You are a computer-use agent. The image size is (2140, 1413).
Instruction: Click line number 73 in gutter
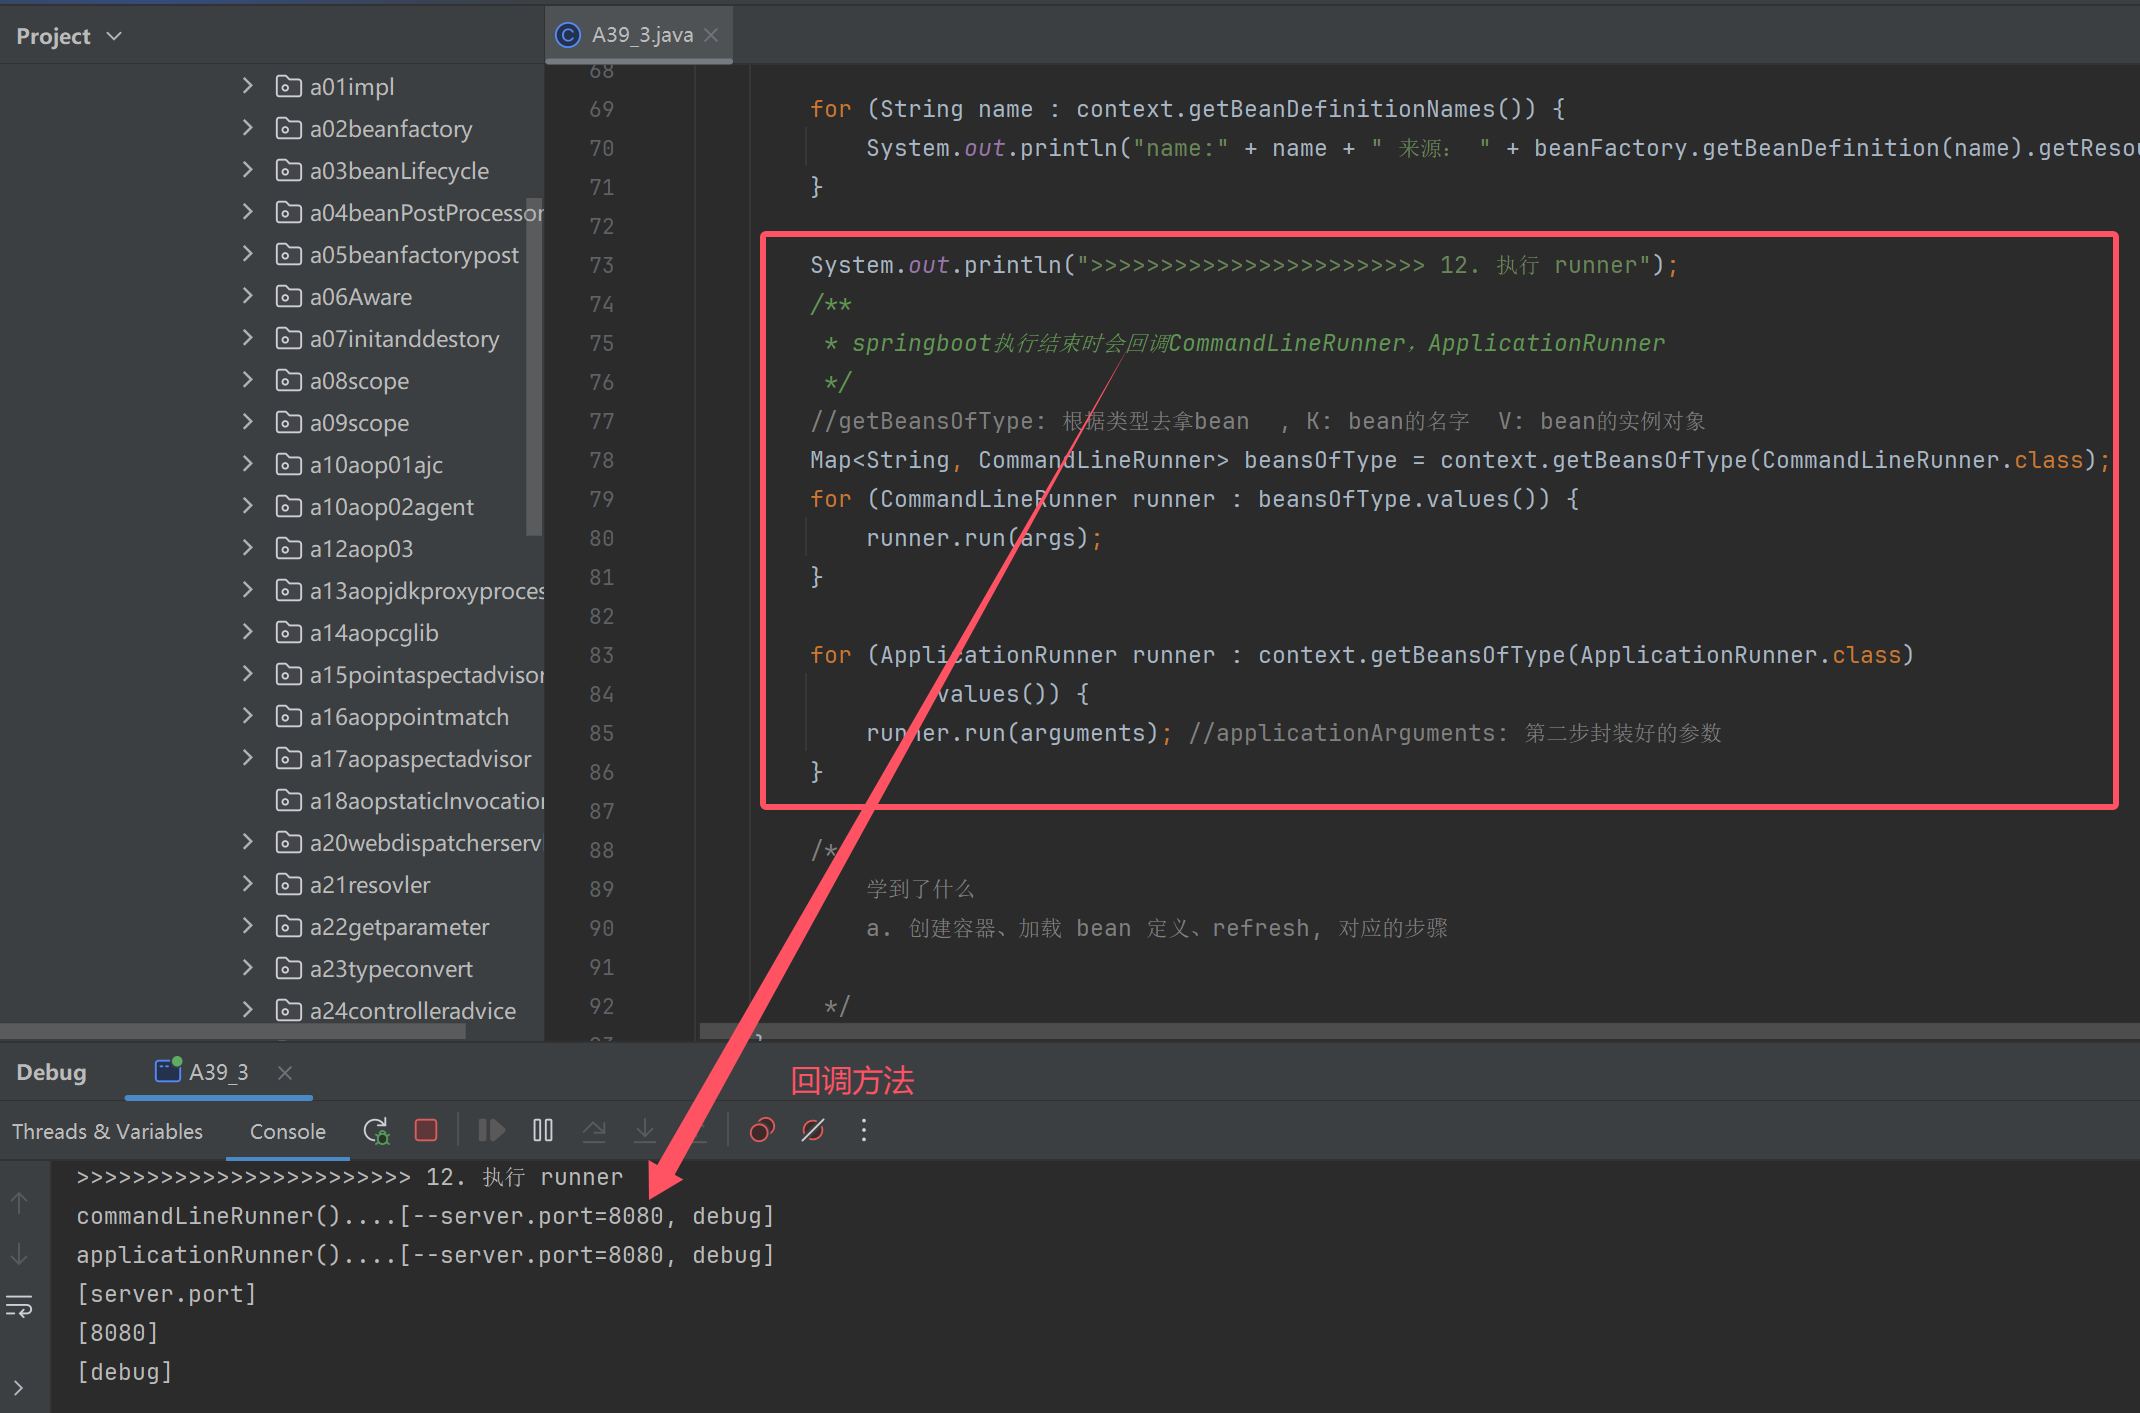(x=602, y=265)
